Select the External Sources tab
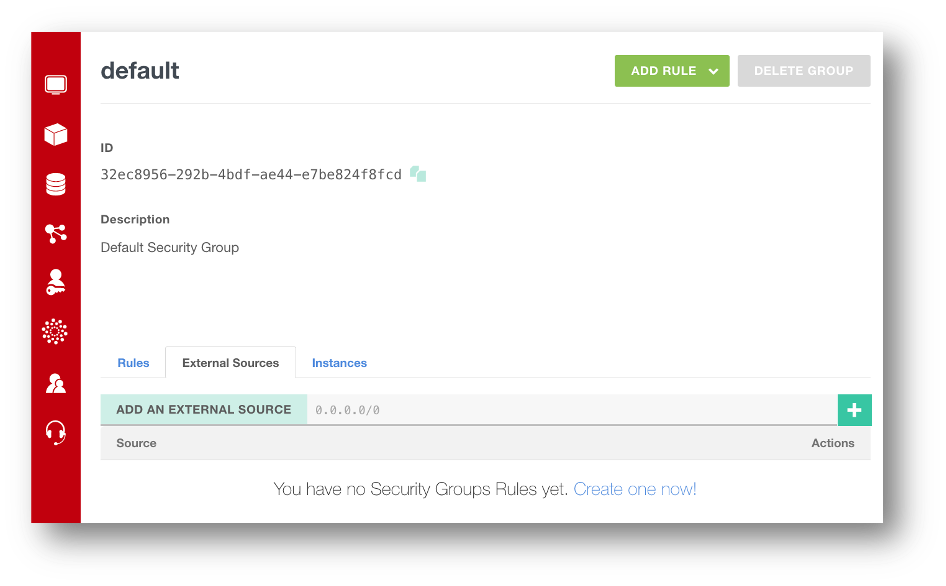946x586 pixels. pyautogui.click(x=230, y=363)
